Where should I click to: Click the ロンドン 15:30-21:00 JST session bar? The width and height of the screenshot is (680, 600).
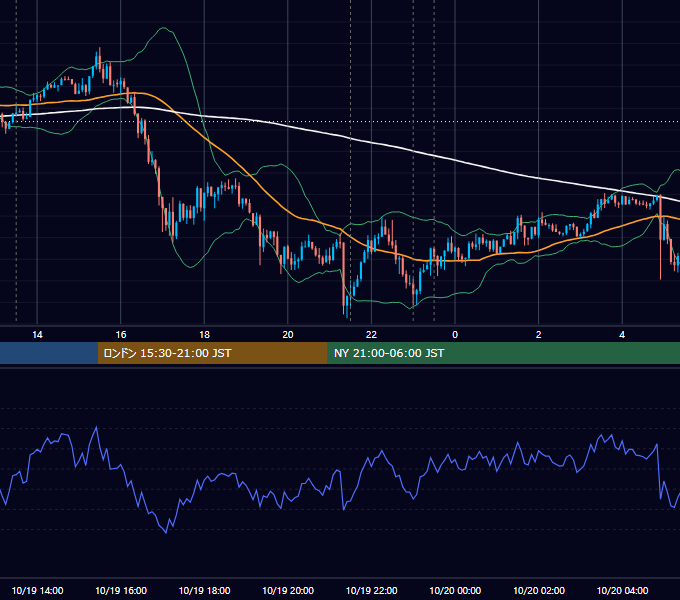tap(212, 353)
